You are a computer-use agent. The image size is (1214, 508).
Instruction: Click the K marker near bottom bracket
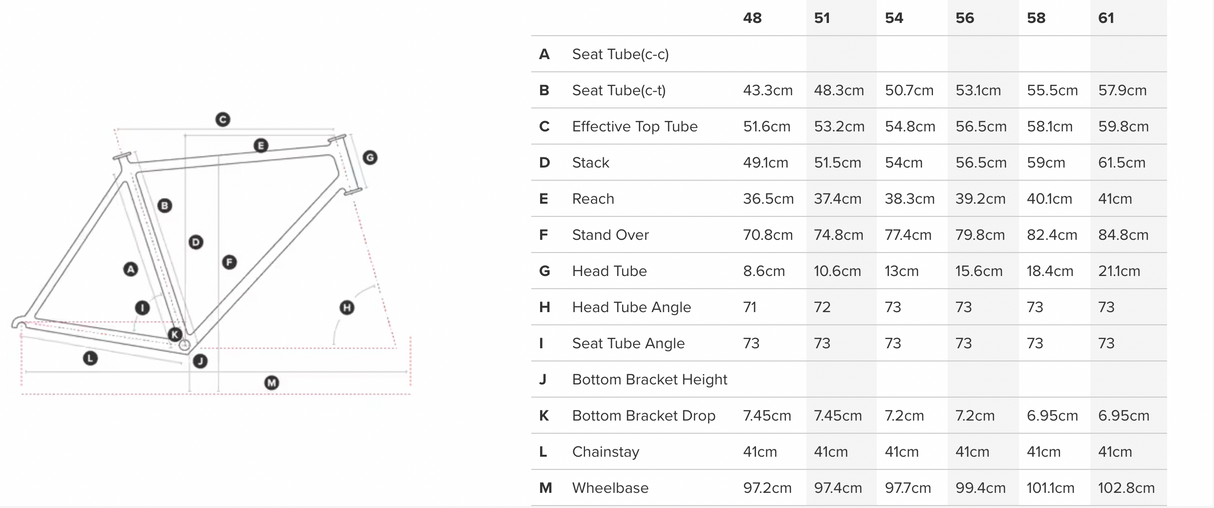click(175, 335)
